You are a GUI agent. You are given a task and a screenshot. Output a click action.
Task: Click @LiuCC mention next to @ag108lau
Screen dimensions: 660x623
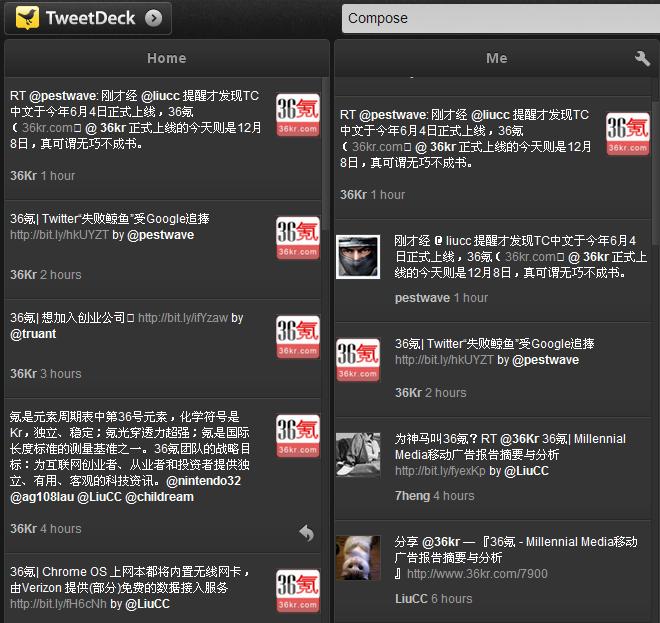[100, 497]
